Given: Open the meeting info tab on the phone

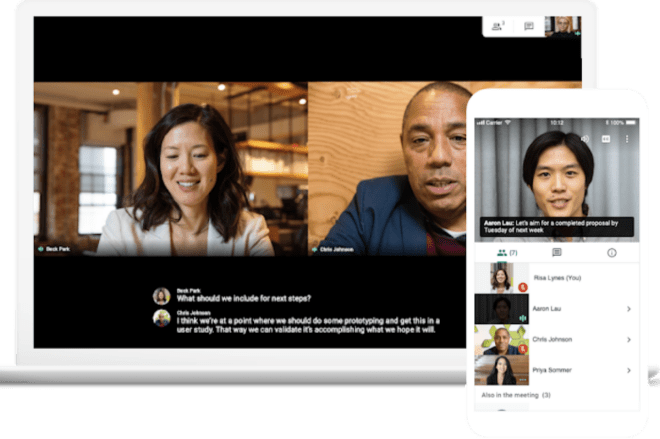Looking at the screenshot, I should click(612, 253).
